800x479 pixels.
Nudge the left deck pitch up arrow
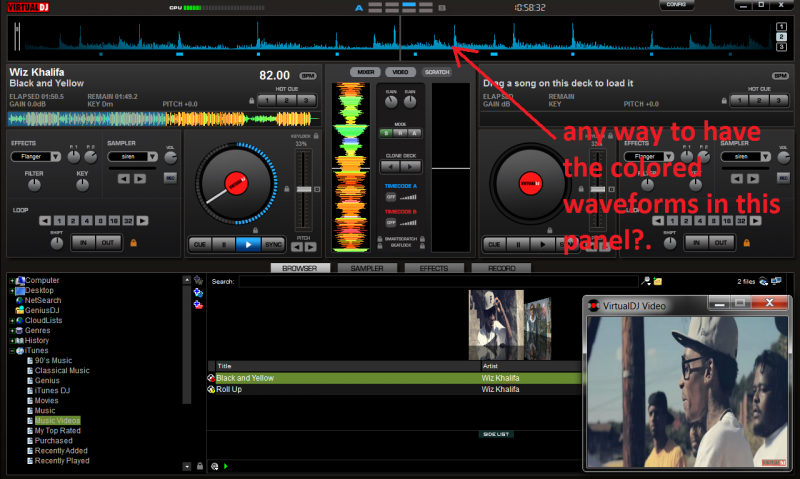pos(310,247)
